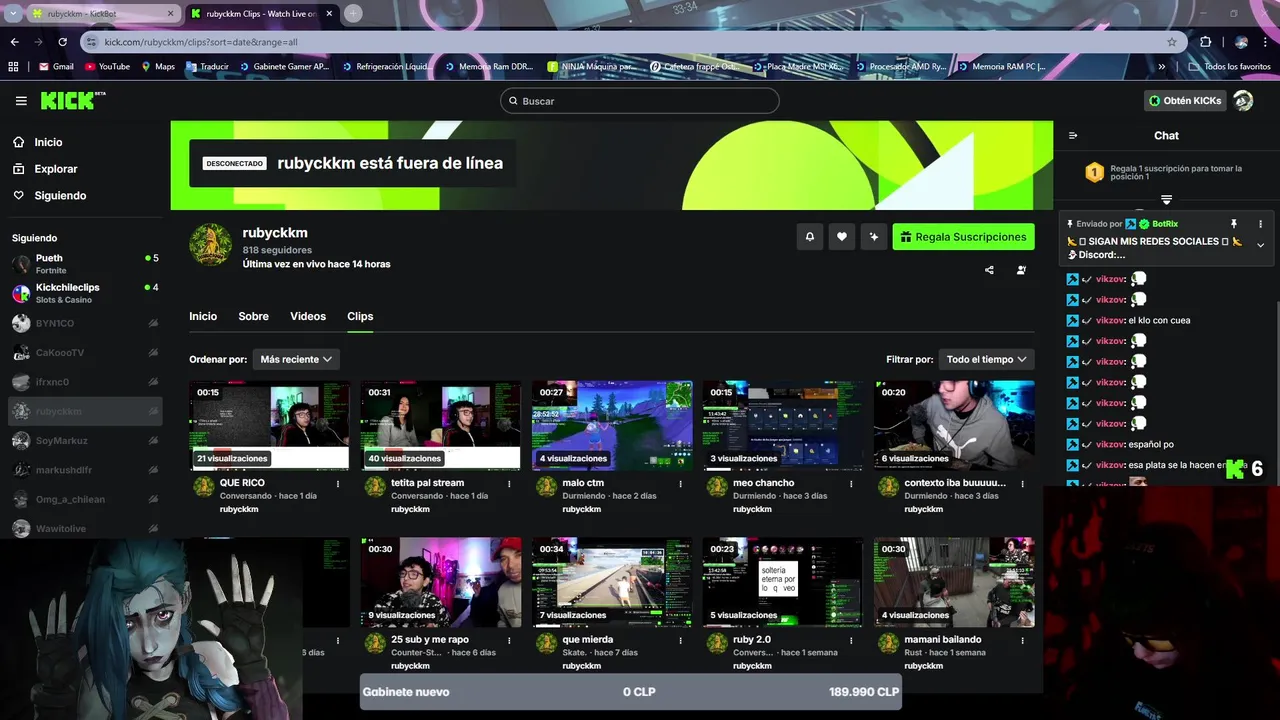Play the mamani bailando clip thumbnail
This screenshot has height=720, width=1280.
pyautogui.click(x=954, y=582)
